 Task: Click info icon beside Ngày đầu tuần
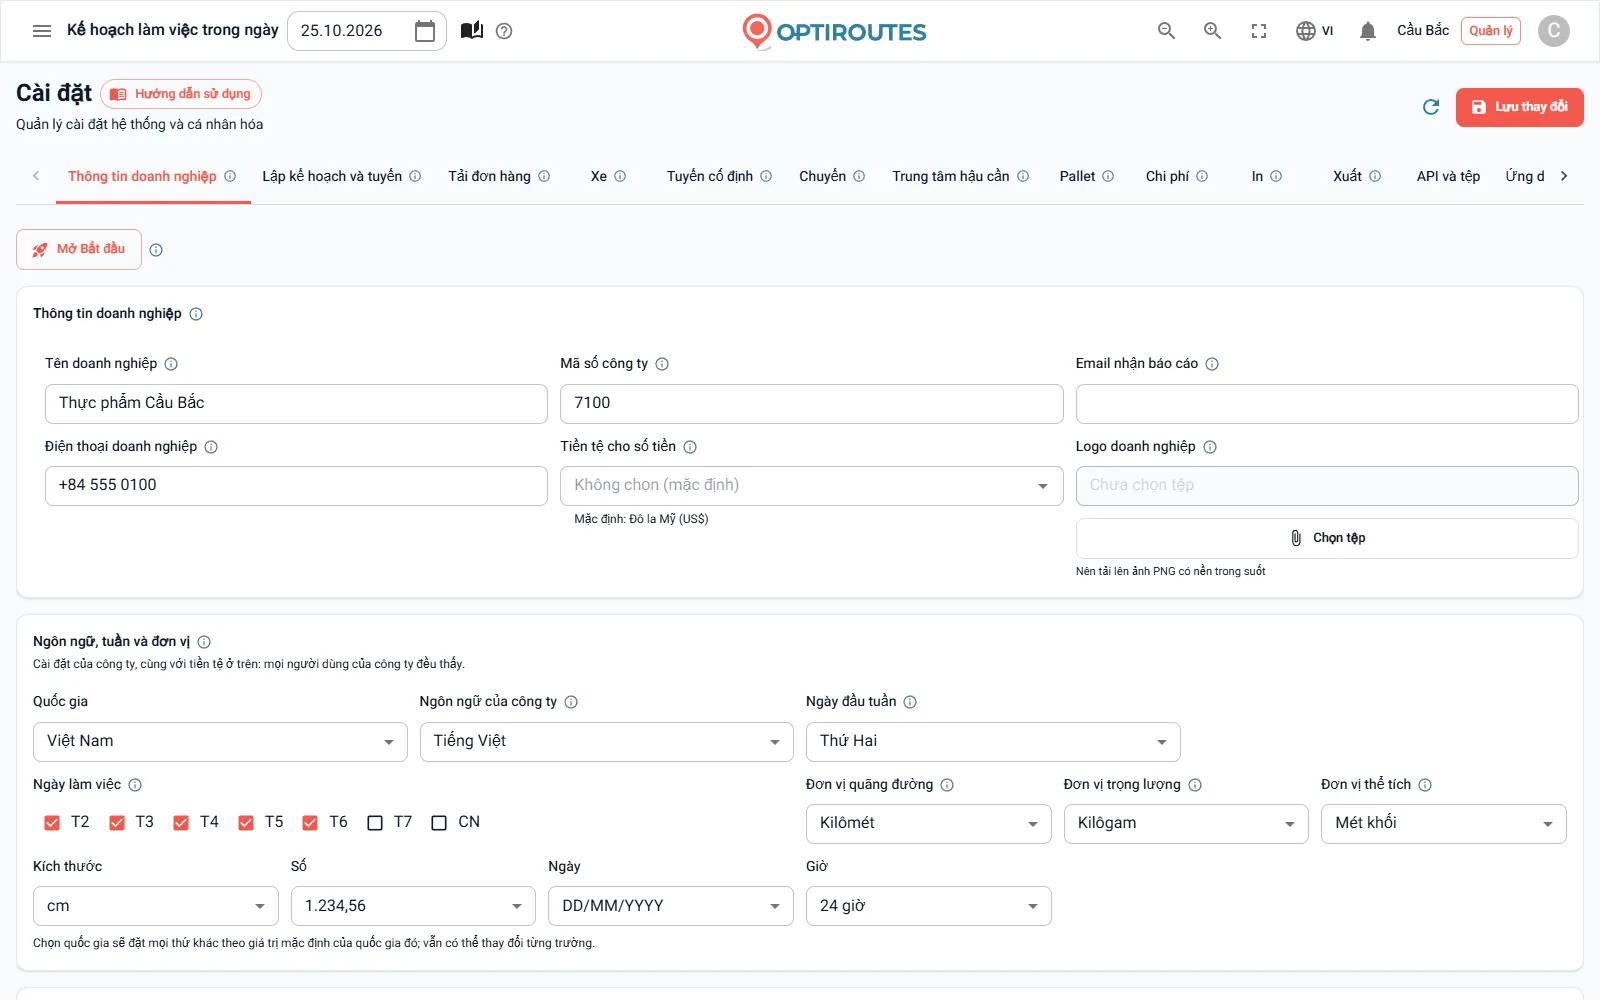point(910,702)
